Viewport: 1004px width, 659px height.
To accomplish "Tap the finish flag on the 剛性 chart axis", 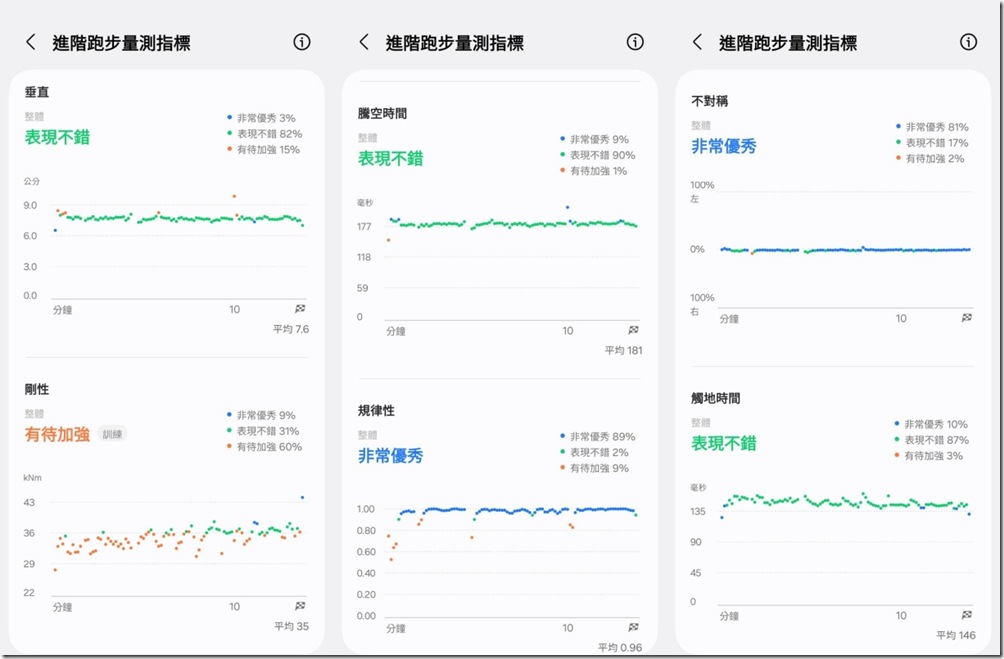I will click(300, 606).
